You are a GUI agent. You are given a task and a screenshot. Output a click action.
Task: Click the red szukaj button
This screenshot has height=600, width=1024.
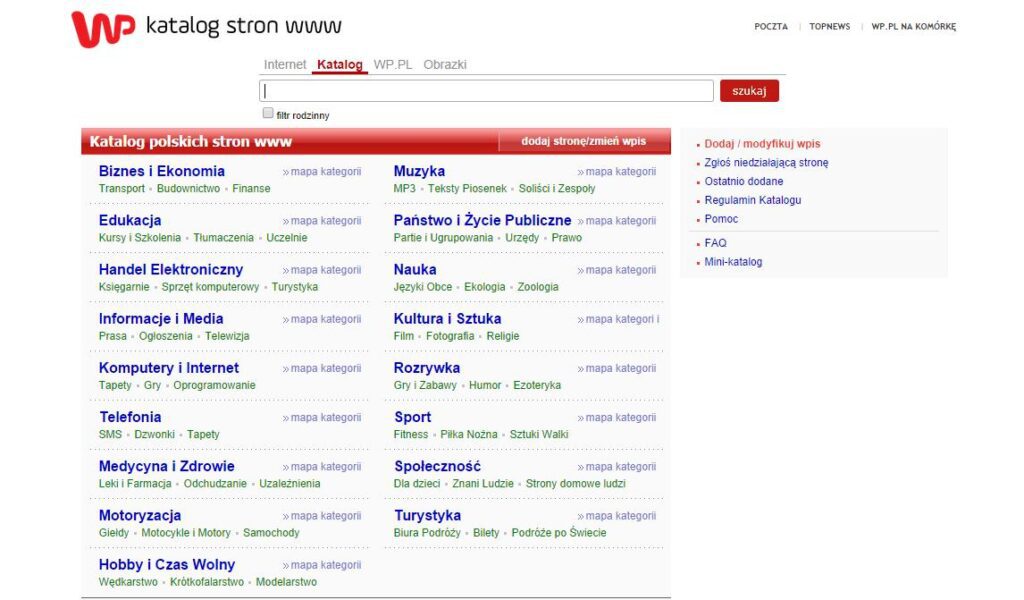(x=749, y=91)
